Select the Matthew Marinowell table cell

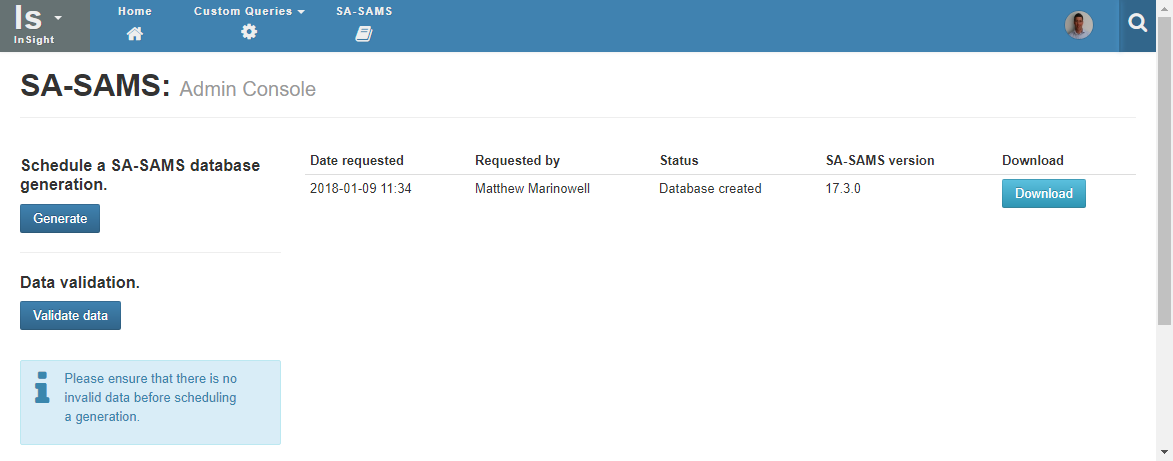click(531, 188)
